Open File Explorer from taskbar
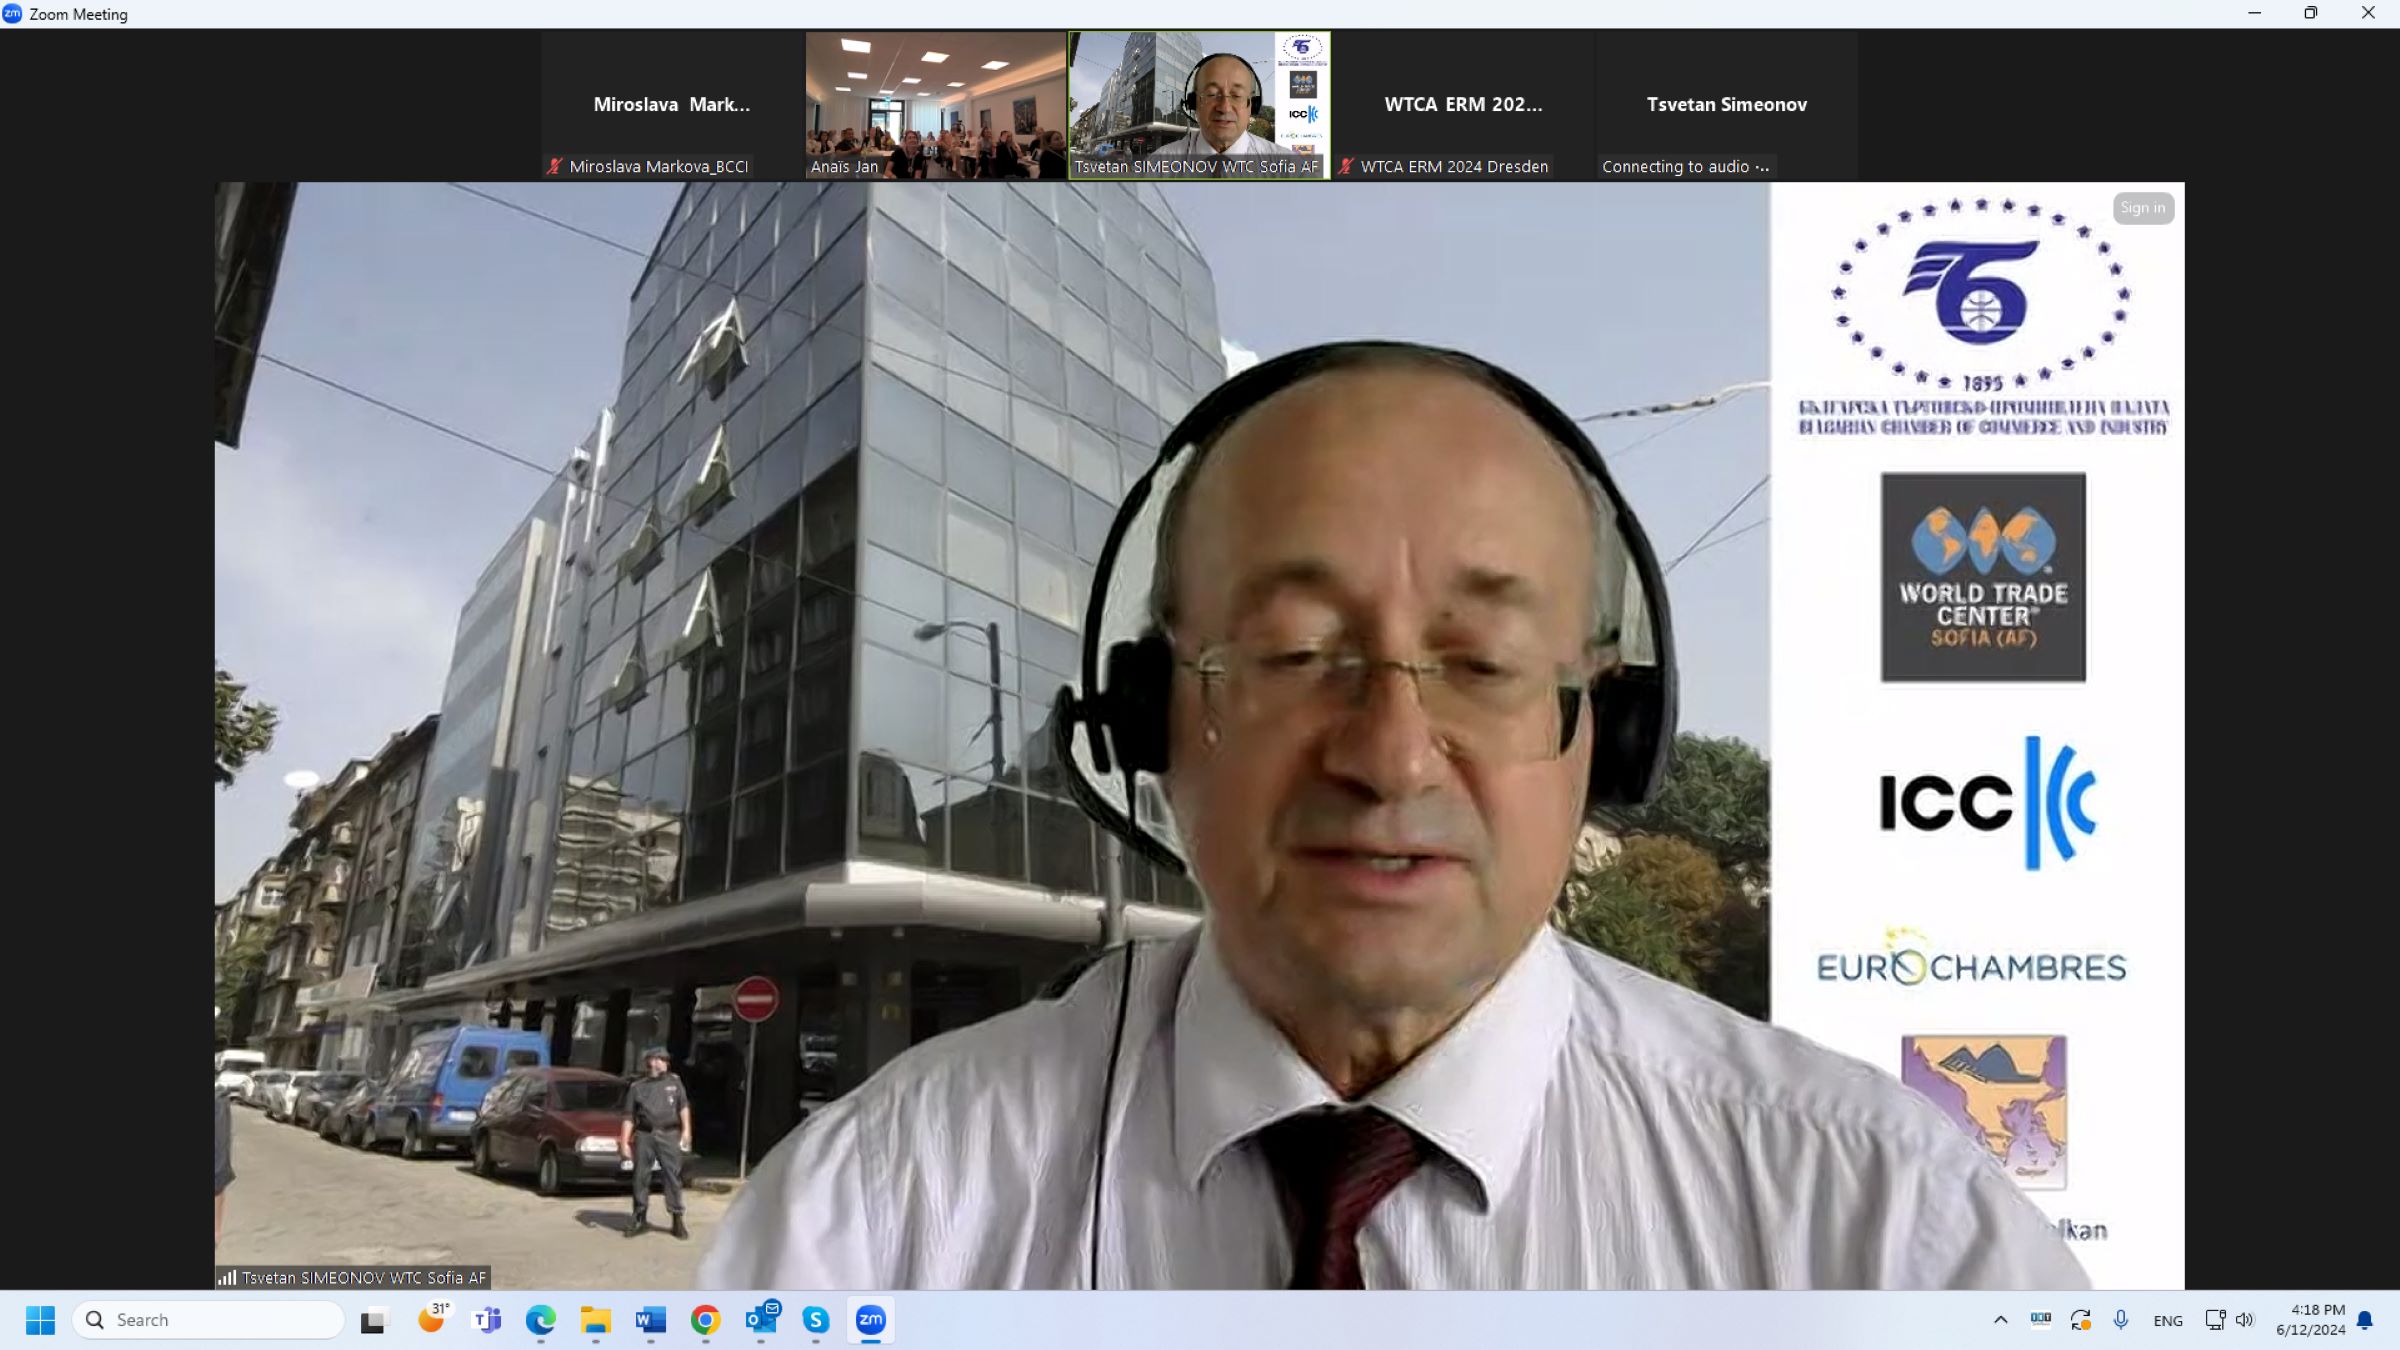Viewport: 2400px width, 1350px height. (x=596, y=1320)
